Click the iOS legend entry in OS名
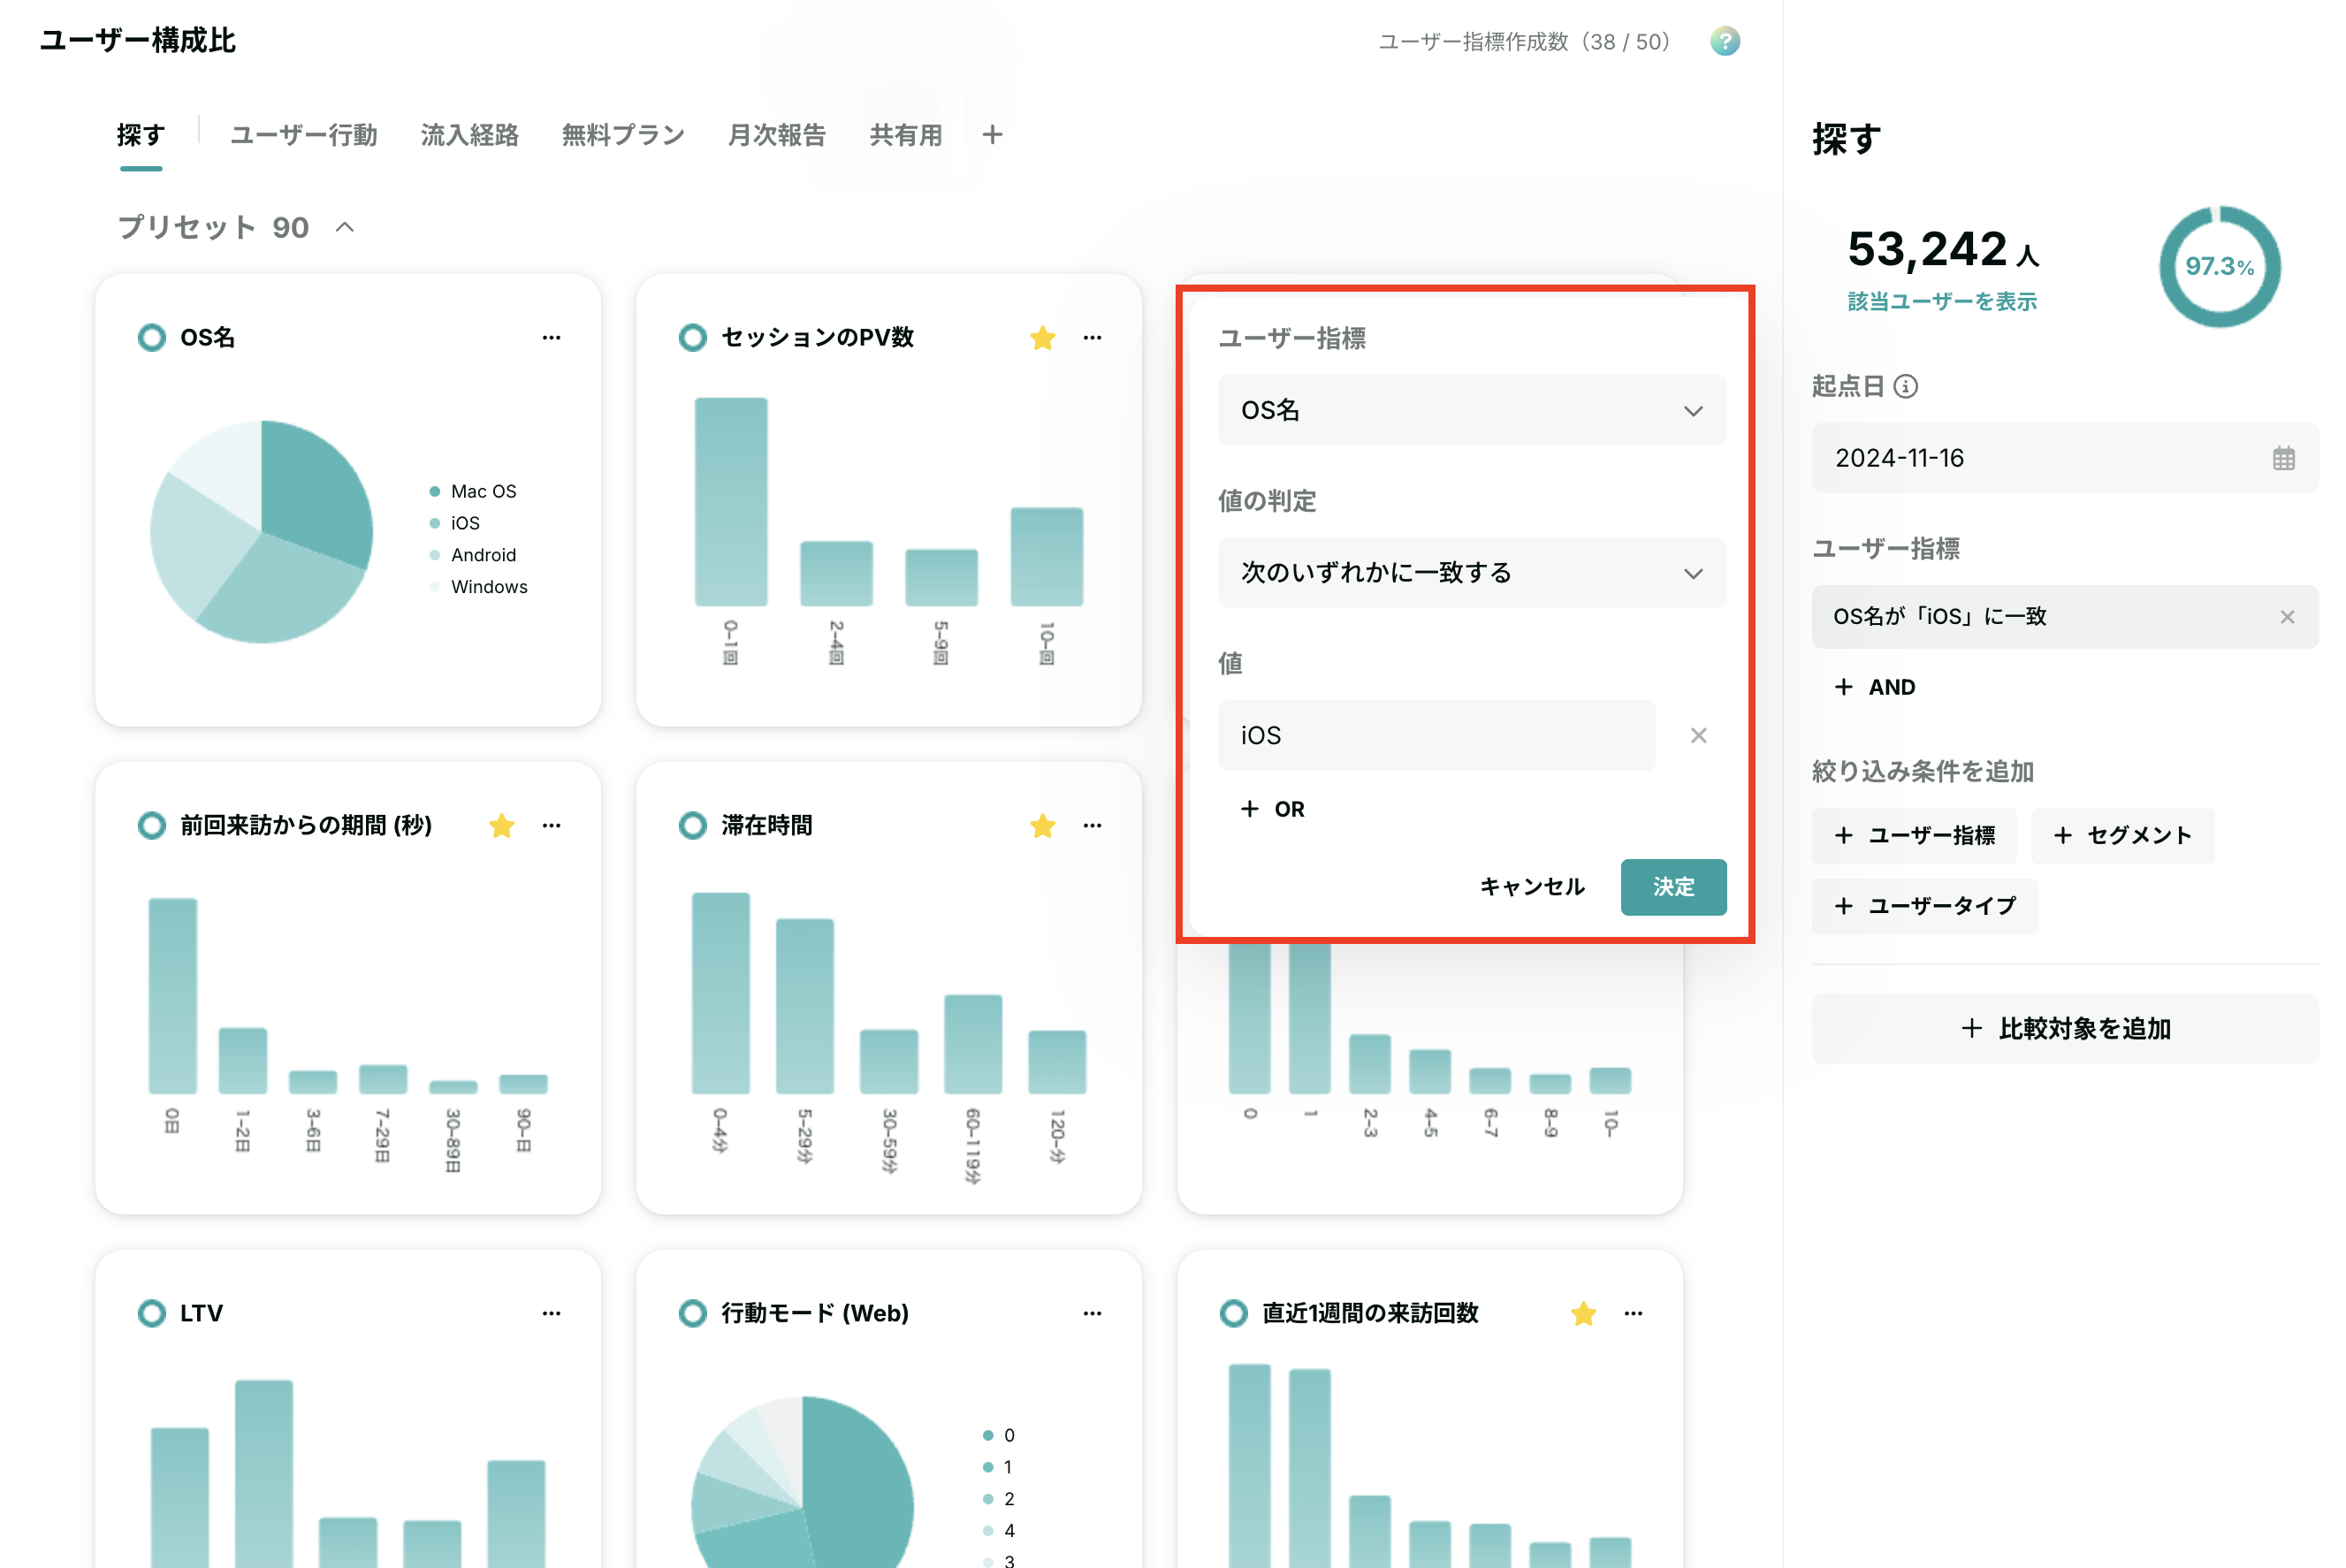Viewport: 2346px width, 1568px height. coord(455,524)
